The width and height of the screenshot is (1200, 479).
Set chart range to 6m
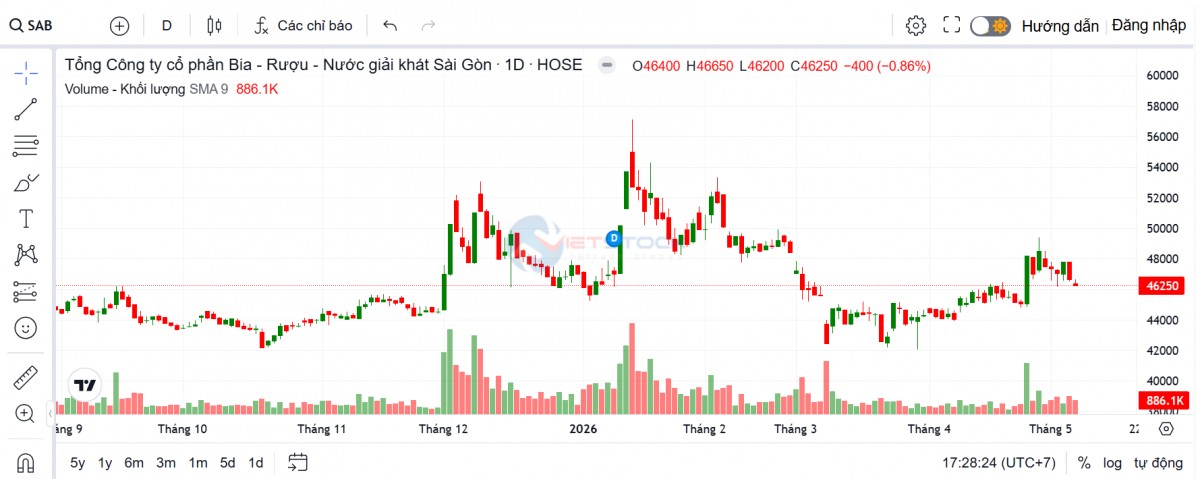134,462
